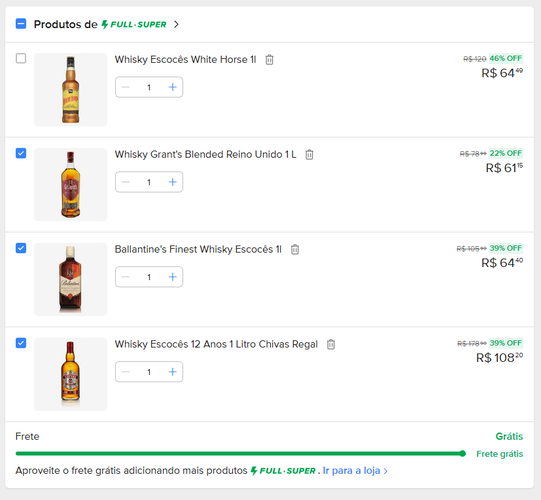
Task: Add one more Grant's Blended using plus
Action: (173, 182)
